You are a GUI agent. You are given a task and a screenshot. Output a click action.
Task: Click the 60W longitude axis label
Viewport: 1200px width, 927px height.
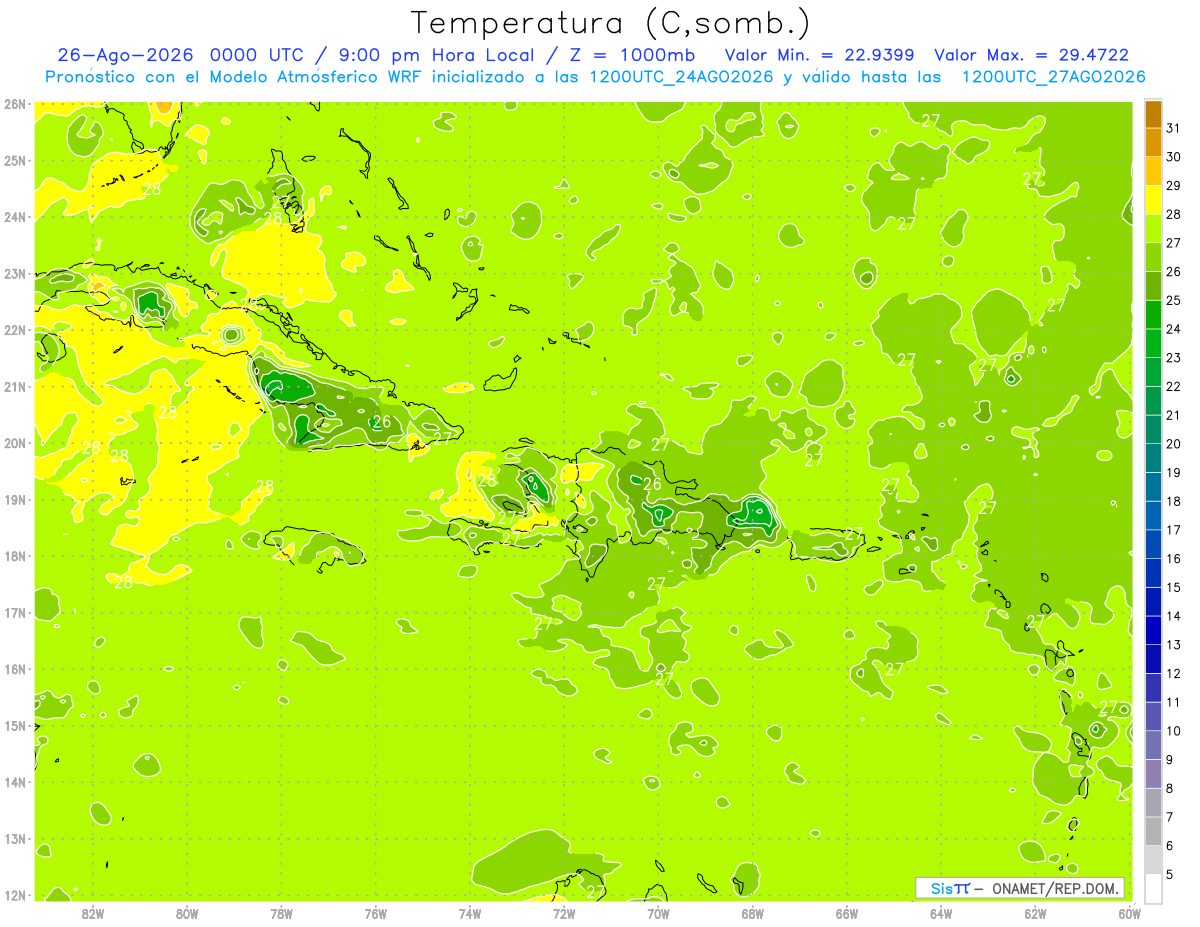point(1129,913)
